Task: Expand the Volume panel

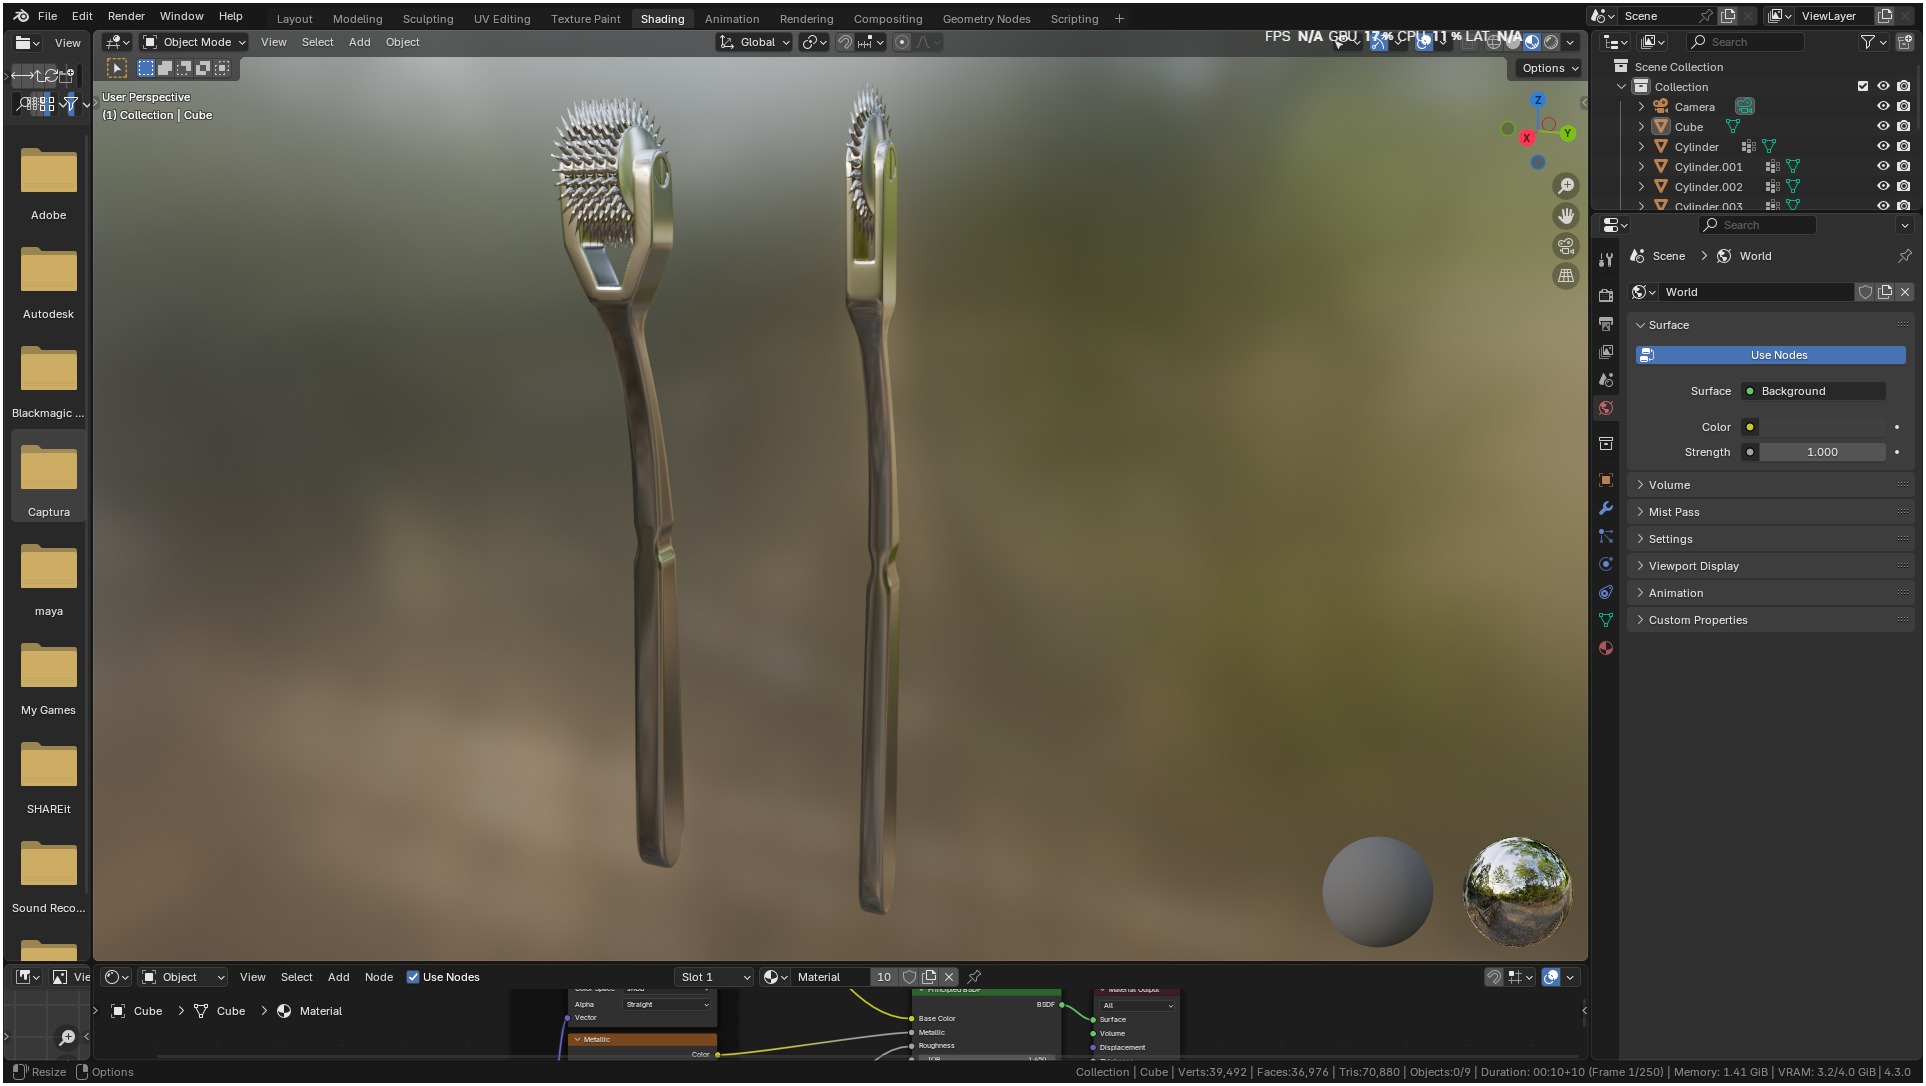Action: 1669,485
